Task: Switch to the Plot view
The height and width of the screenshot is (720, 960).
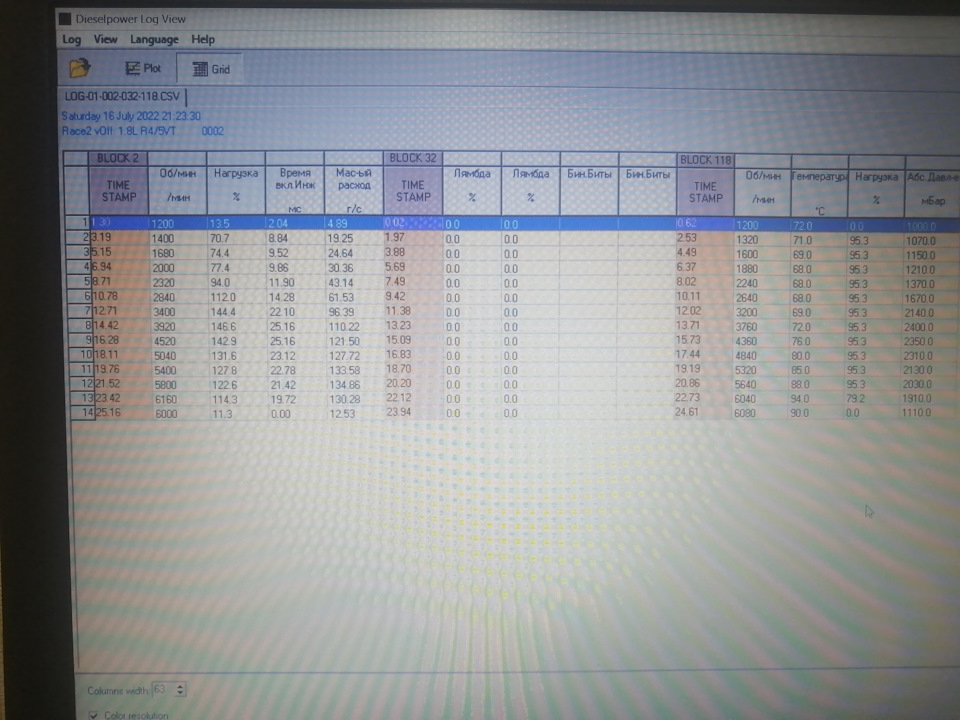Action: point(143,68)
